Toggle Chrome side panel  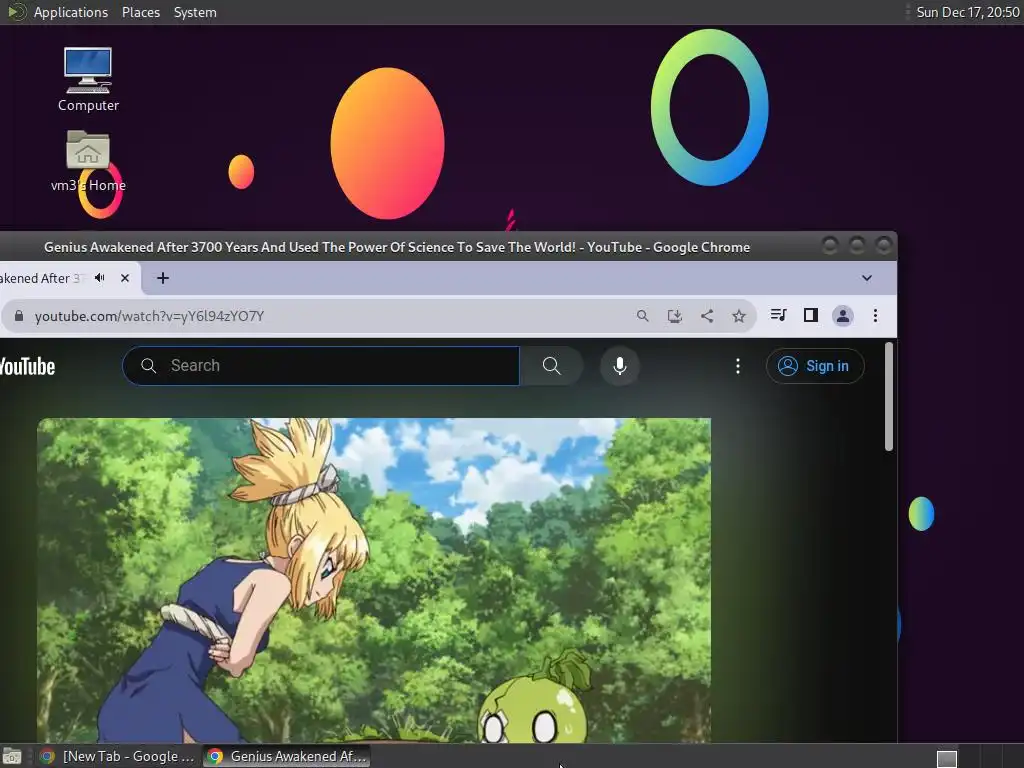point(810,315)
